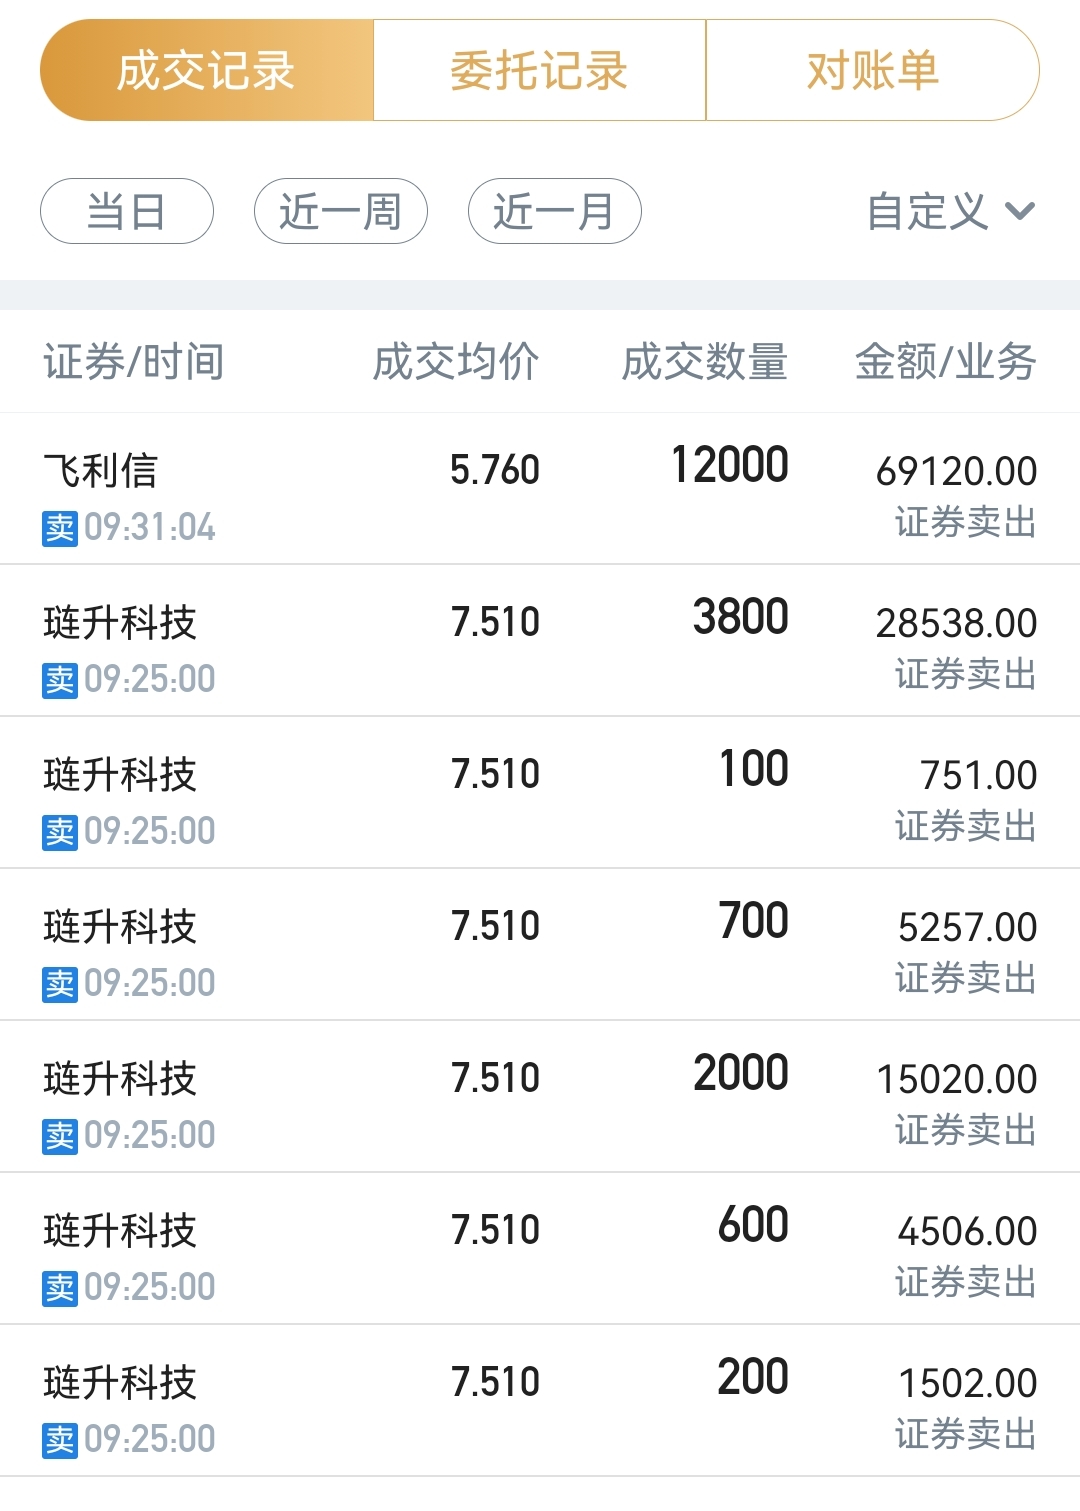
Task: Click the sell badge on the 200-share row
Action: coord(60,1440)
